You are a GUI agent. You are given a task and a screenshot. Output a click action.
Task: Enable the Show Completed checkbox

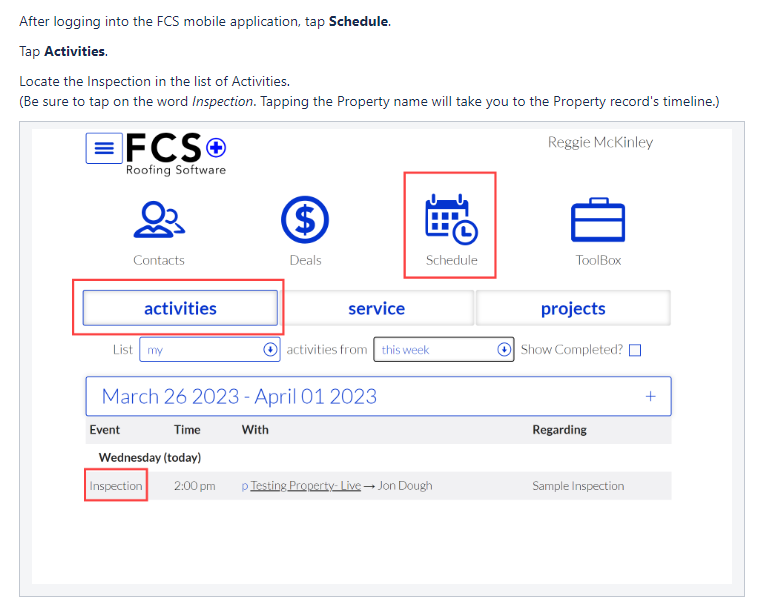coord(635,350)
